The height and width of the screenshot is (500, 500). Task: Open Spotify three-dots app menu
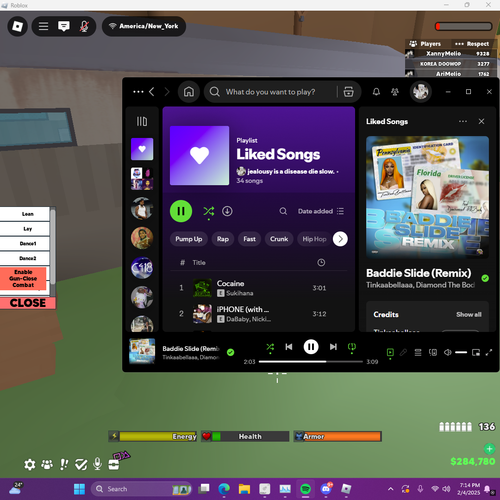(x=138, y=92)
